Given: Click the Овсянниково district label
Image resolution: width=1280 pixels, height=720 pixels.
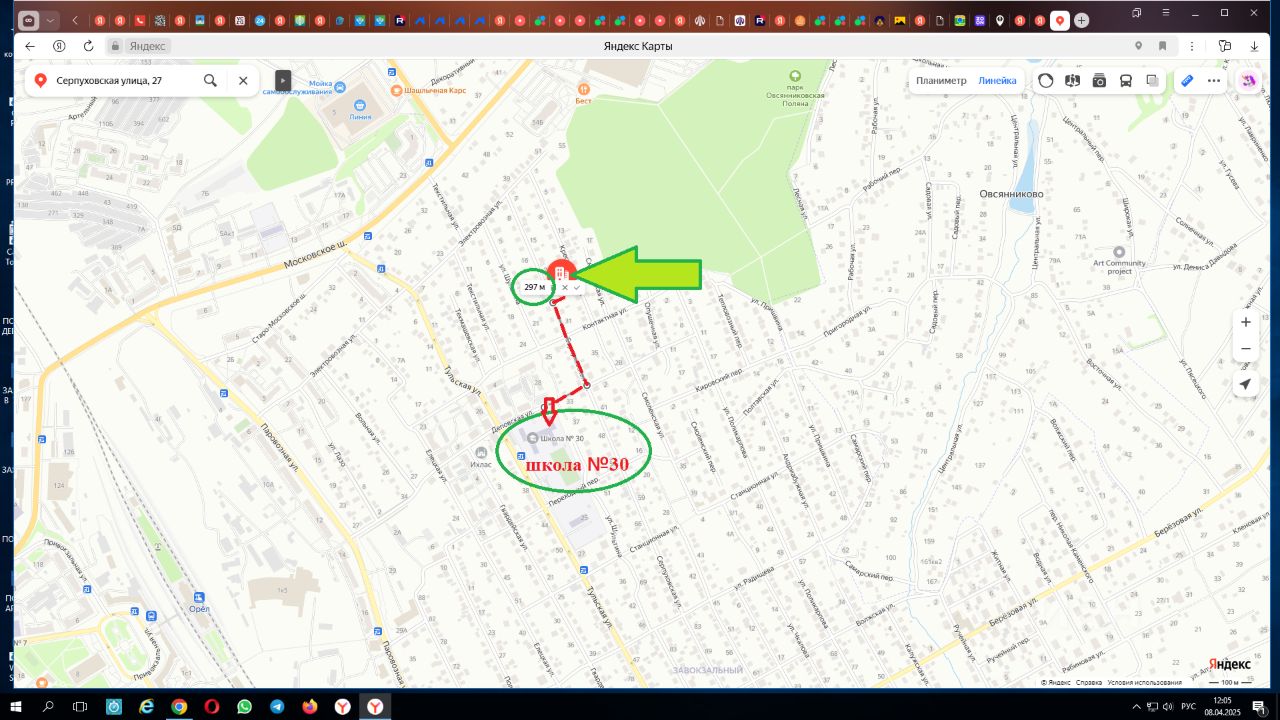Looking at the screenshot, I should [1010, 194].
